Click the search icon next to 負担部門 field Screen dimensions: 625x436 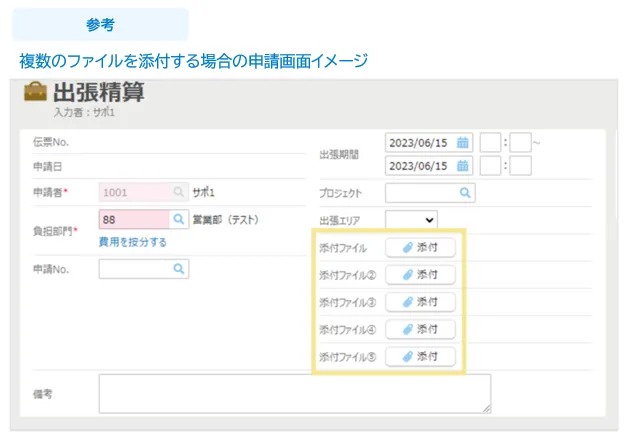179,219
